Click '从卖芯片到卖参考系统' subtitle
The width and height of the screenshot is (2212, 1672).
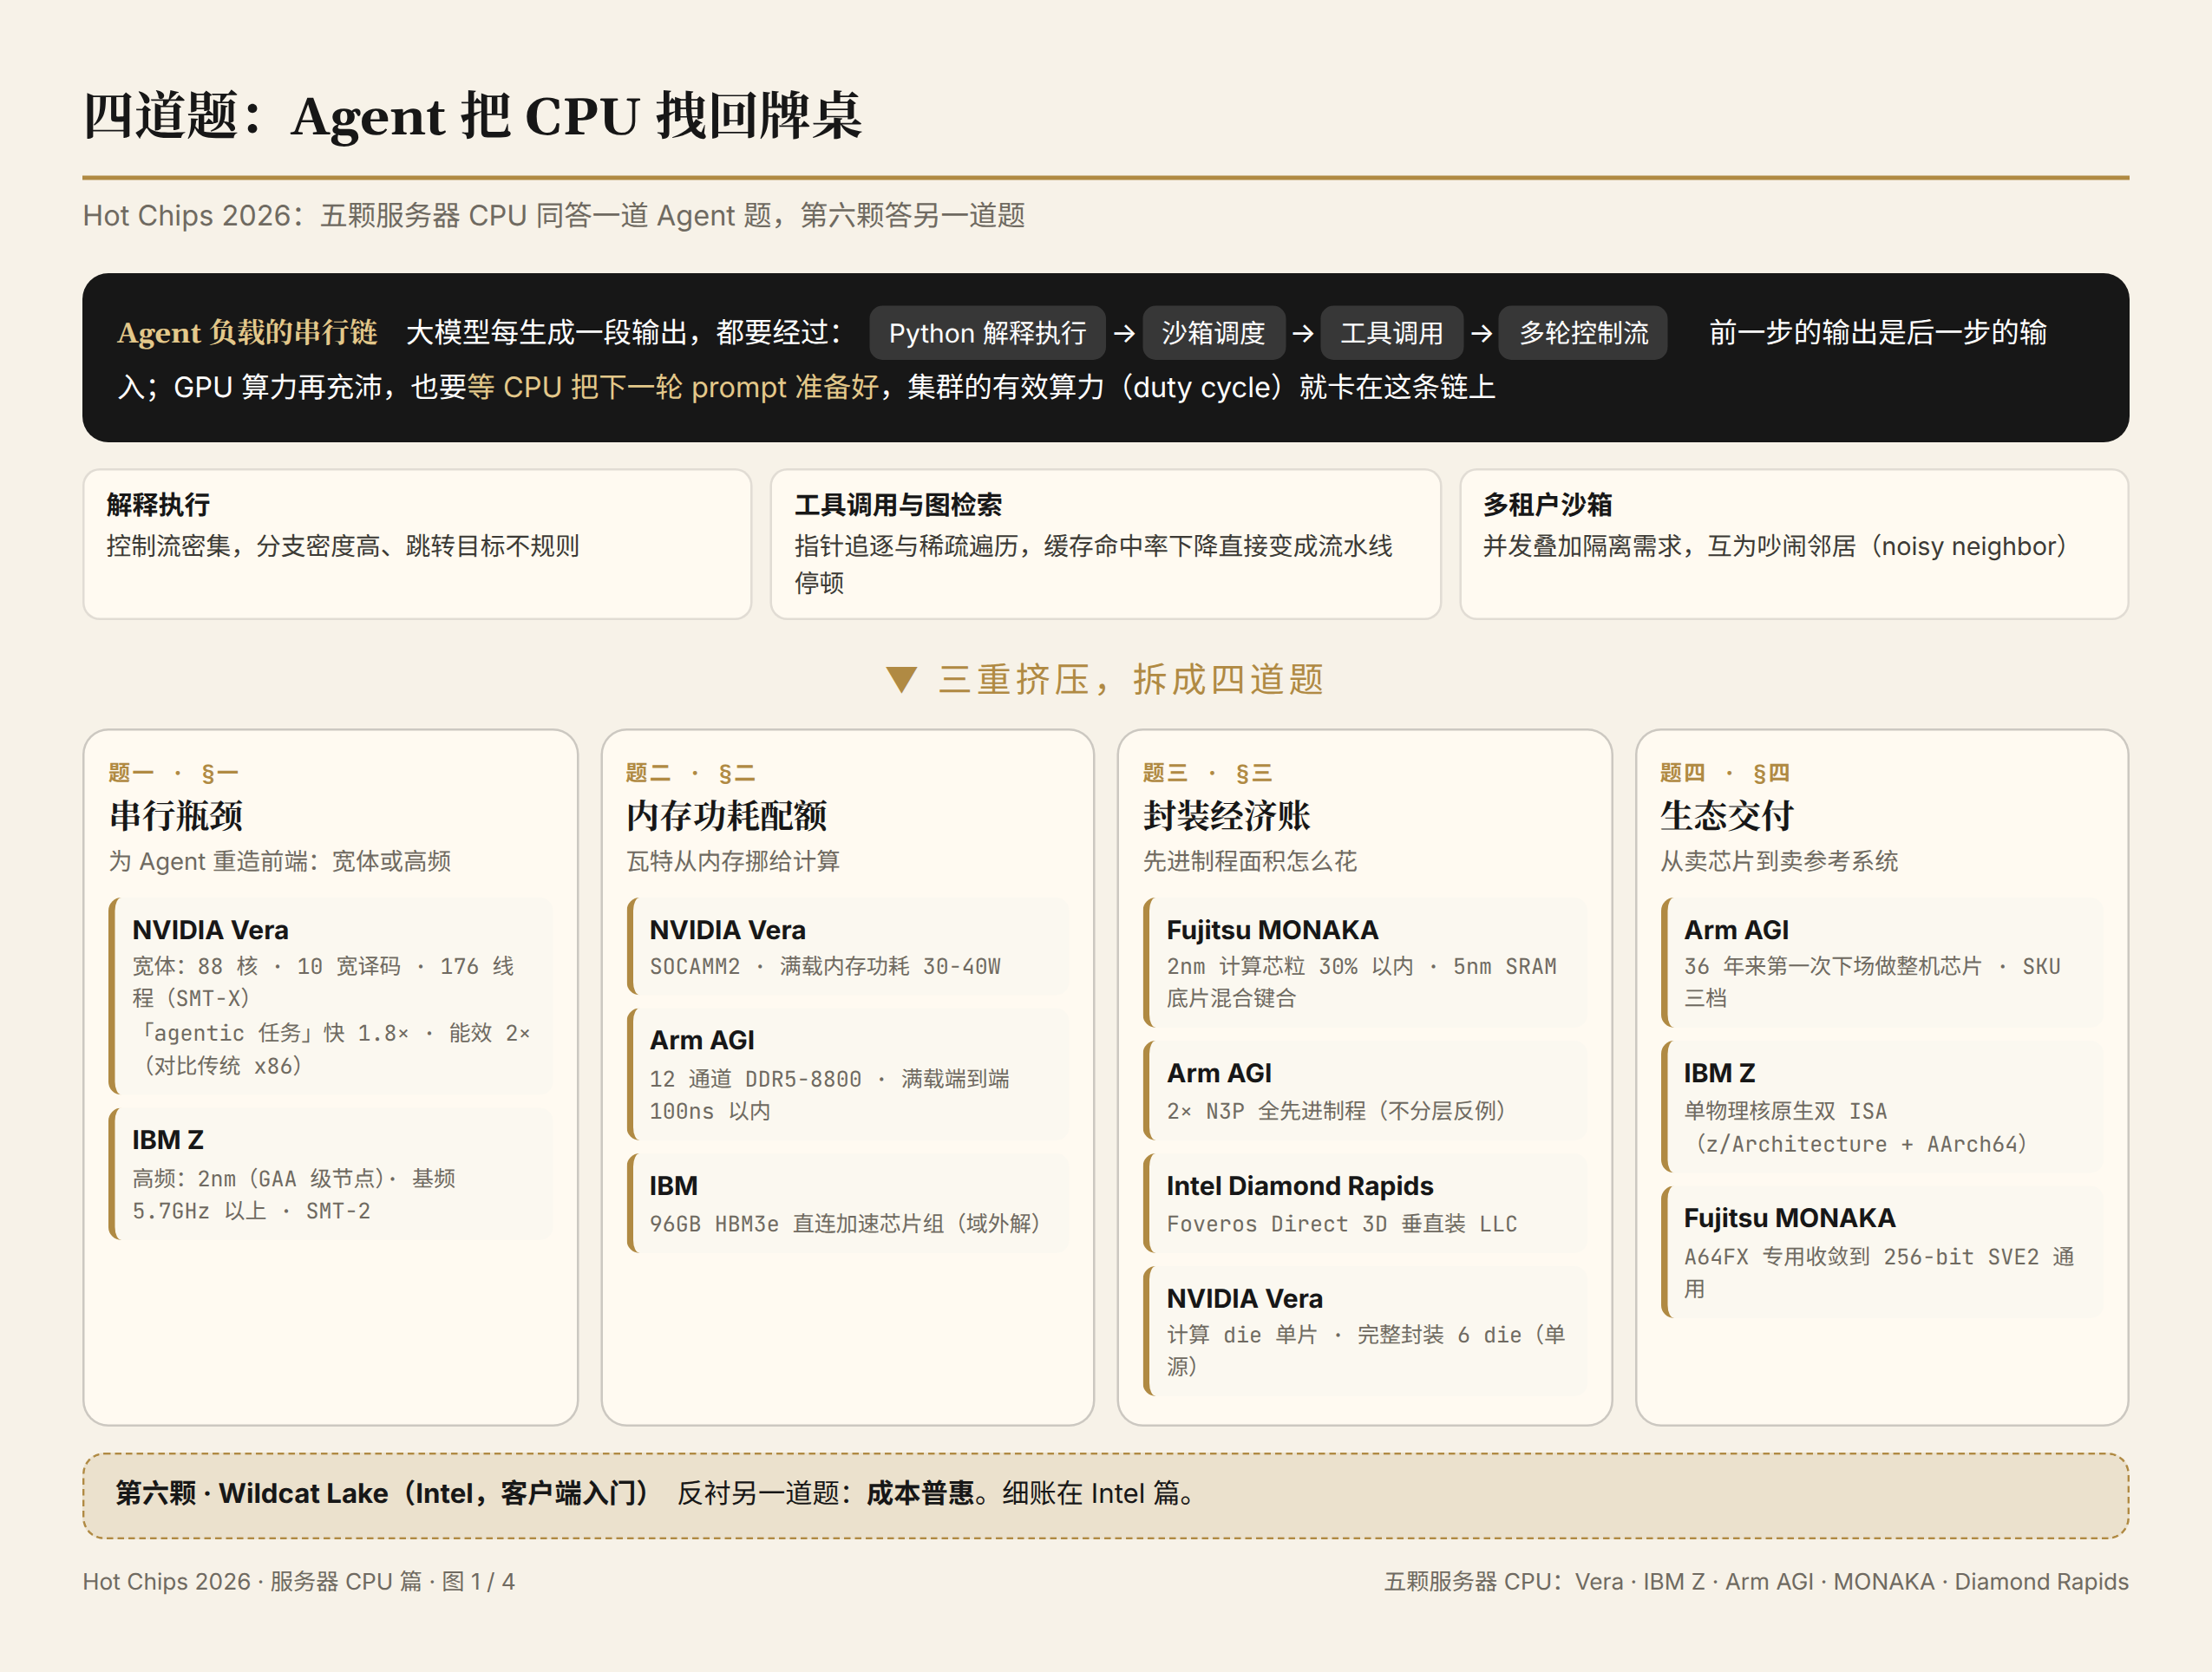(1779, 861)
